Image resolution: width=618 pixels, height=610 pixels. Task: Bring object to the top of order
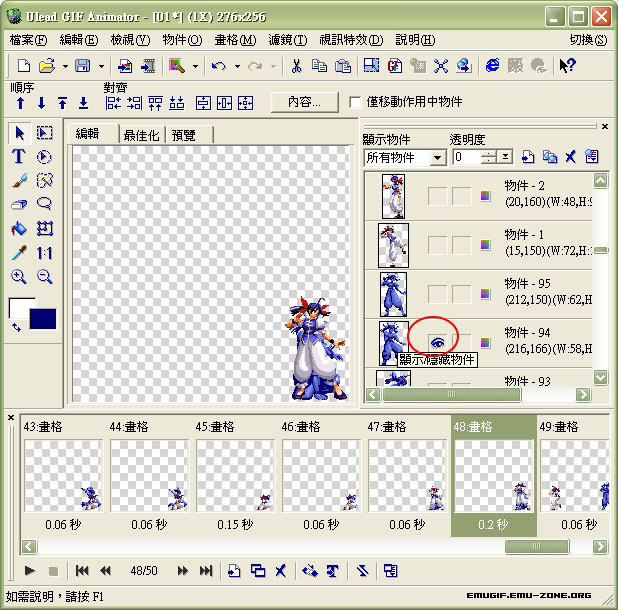coord(62,103)
